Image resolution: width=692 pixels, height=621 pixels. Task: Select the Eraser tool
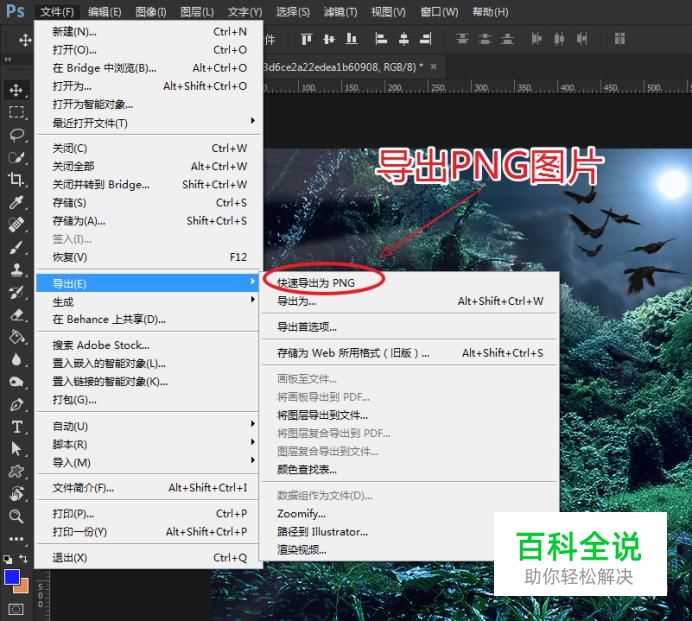pyautogui.click(x=16, y=315)
